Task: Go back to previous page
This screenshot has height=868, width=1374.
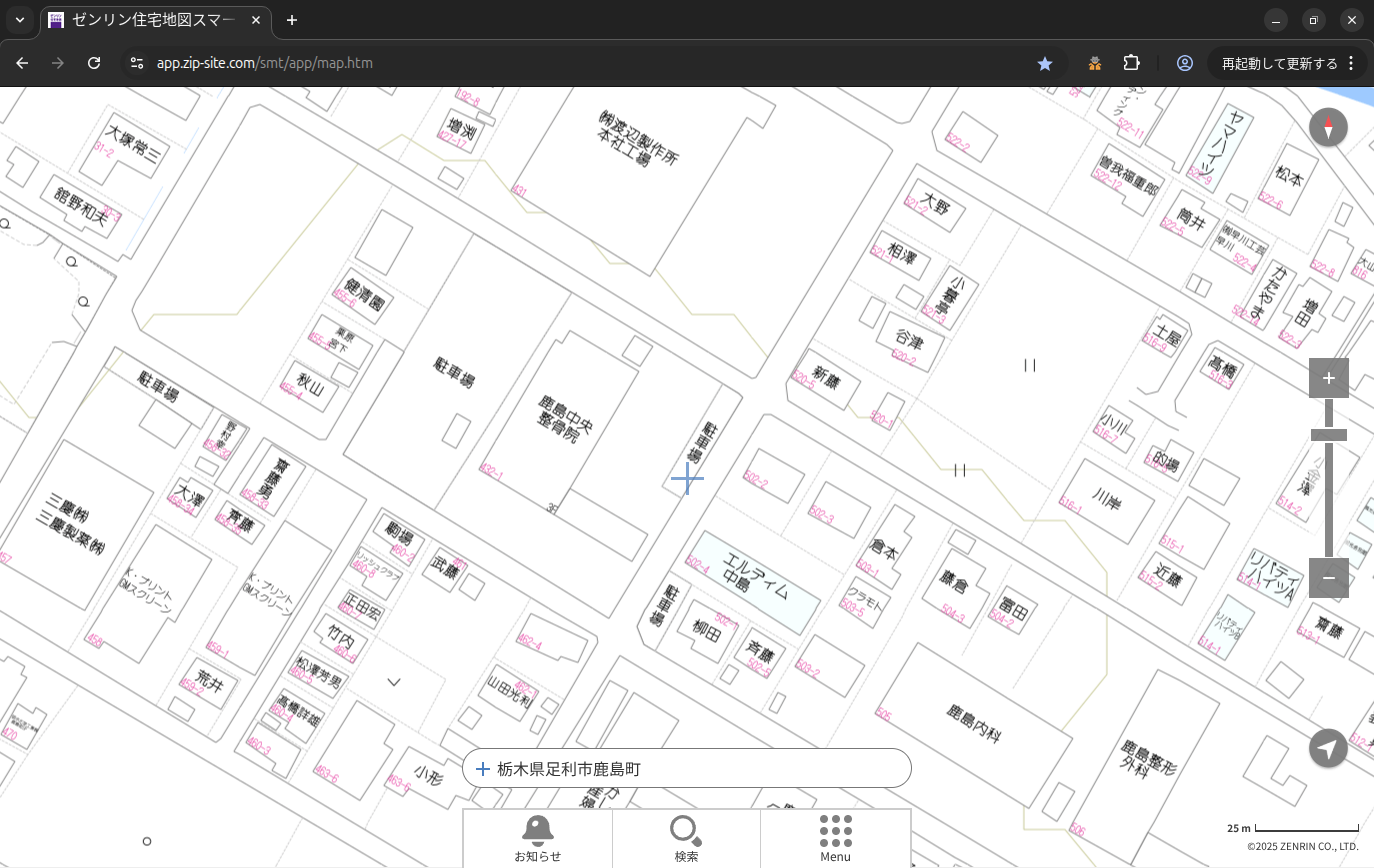Action: [22, 63]
